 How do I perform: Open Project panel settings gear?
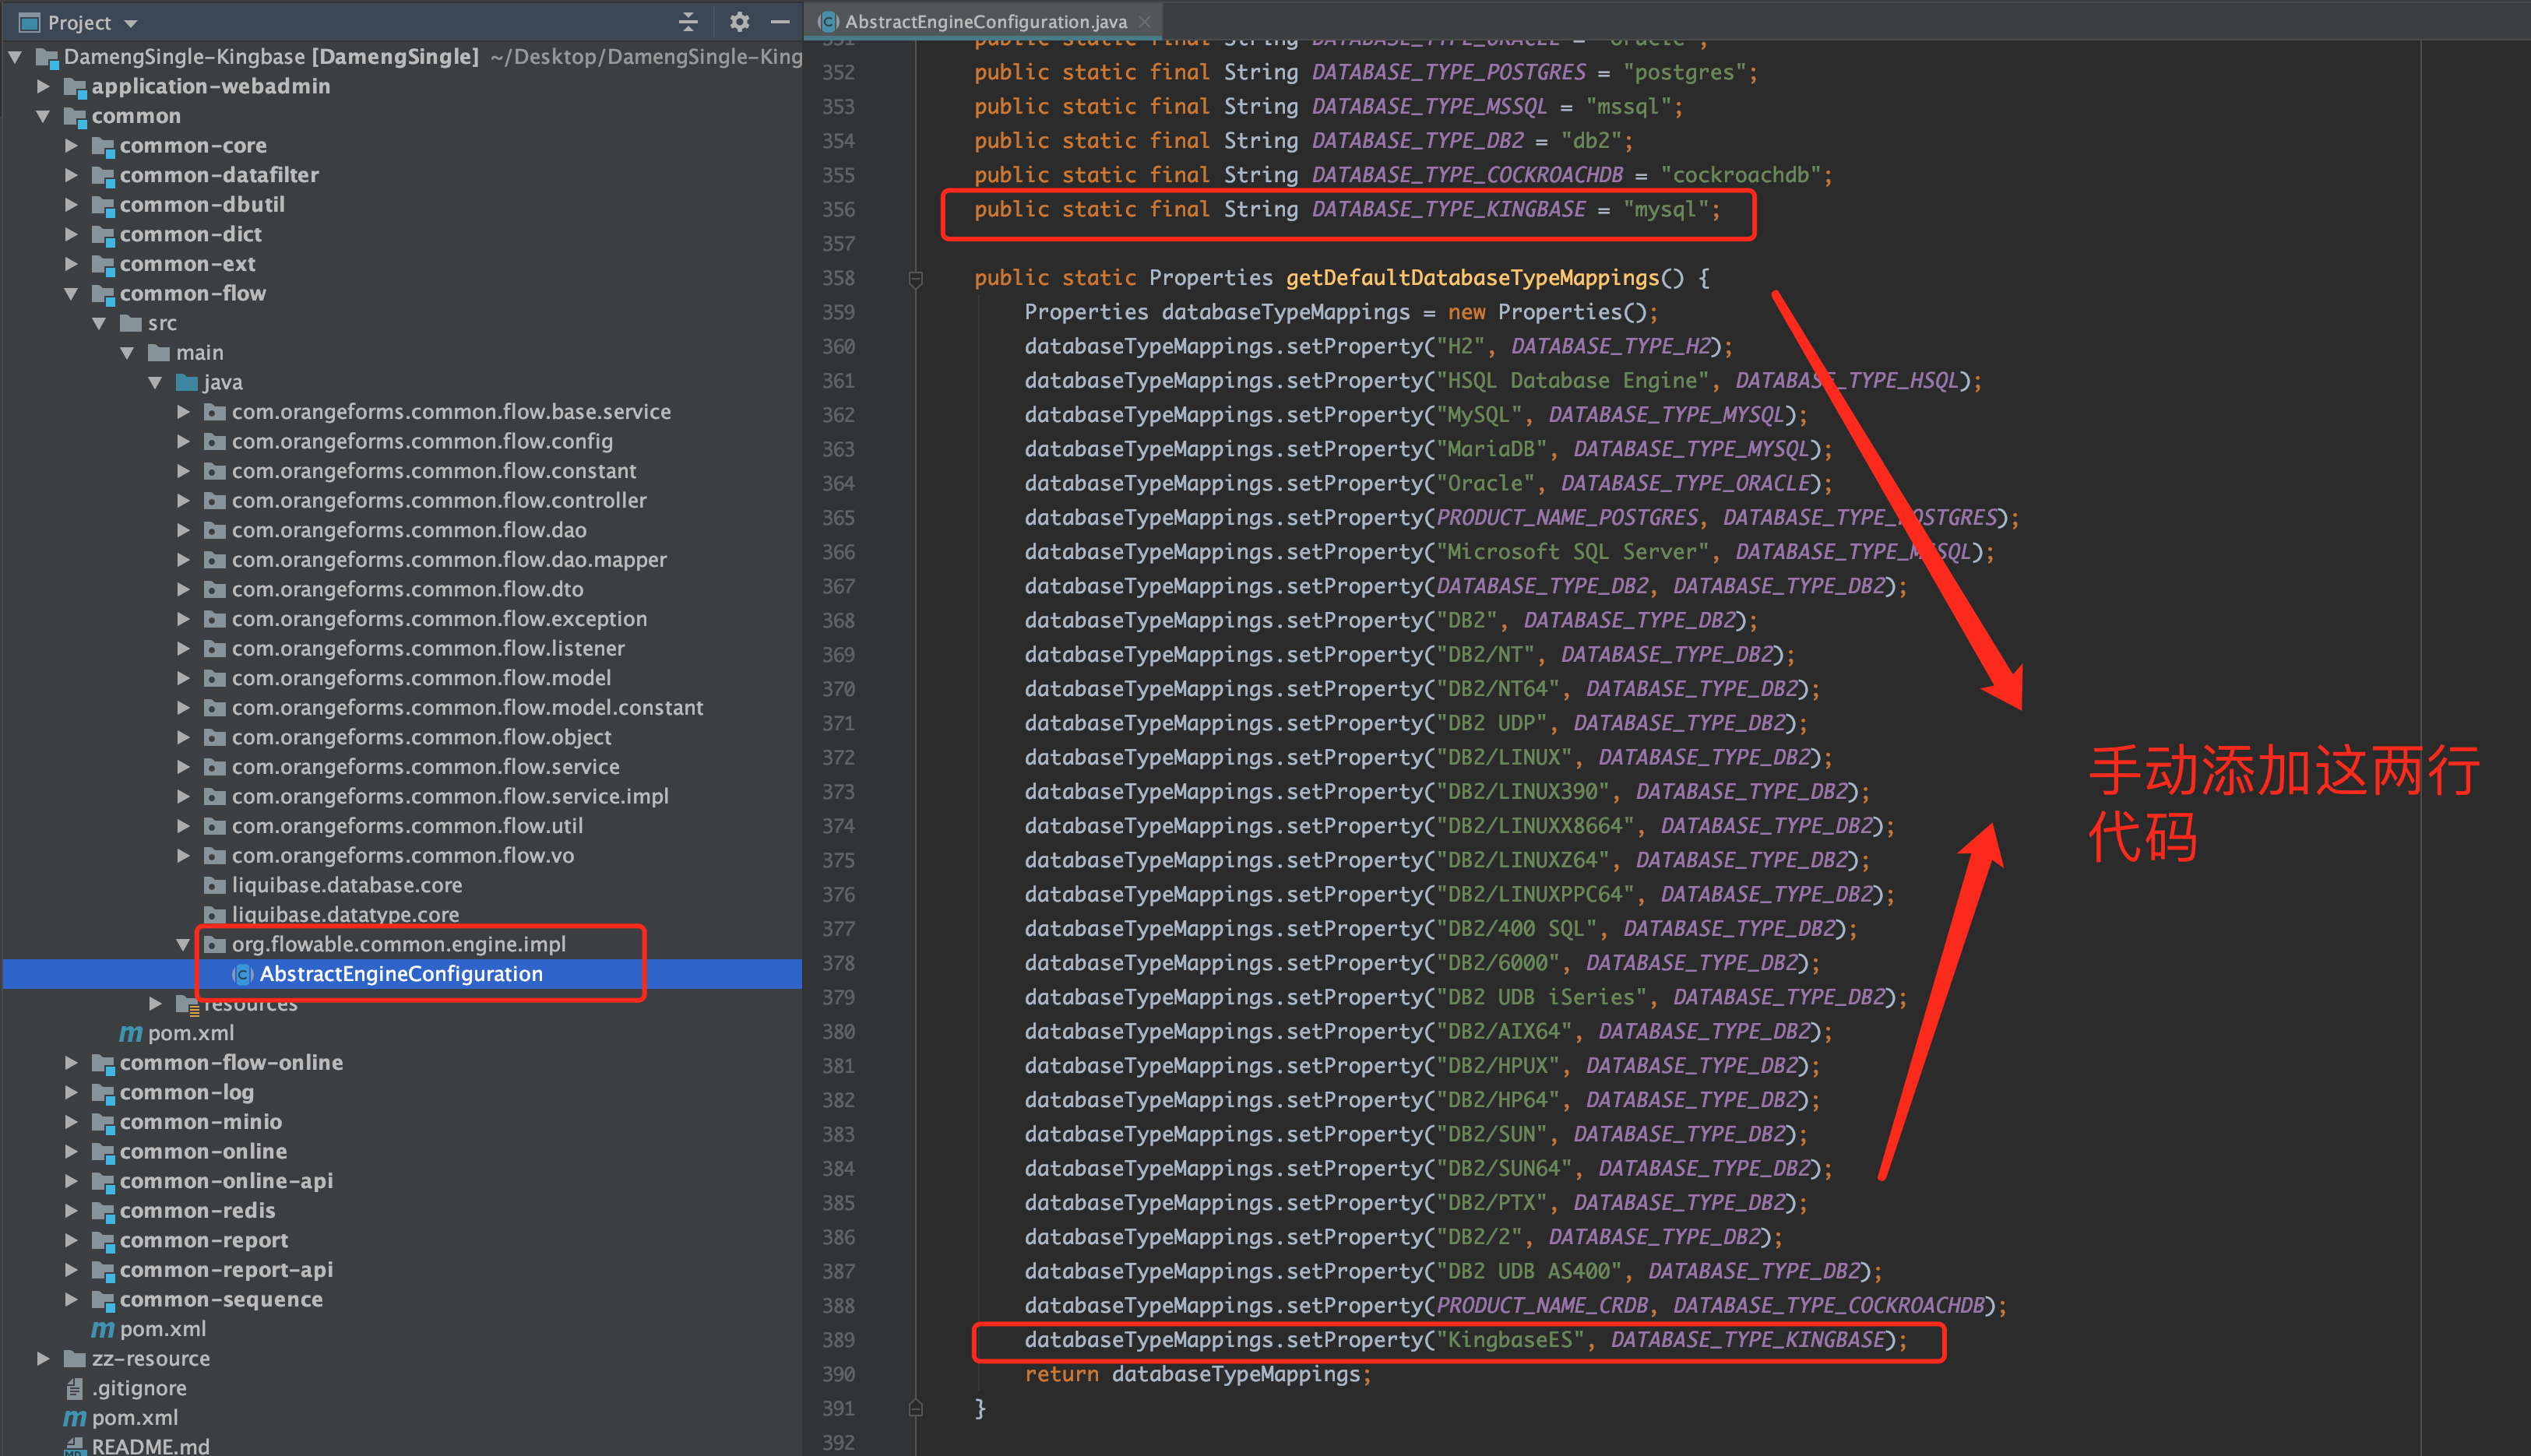739,22
